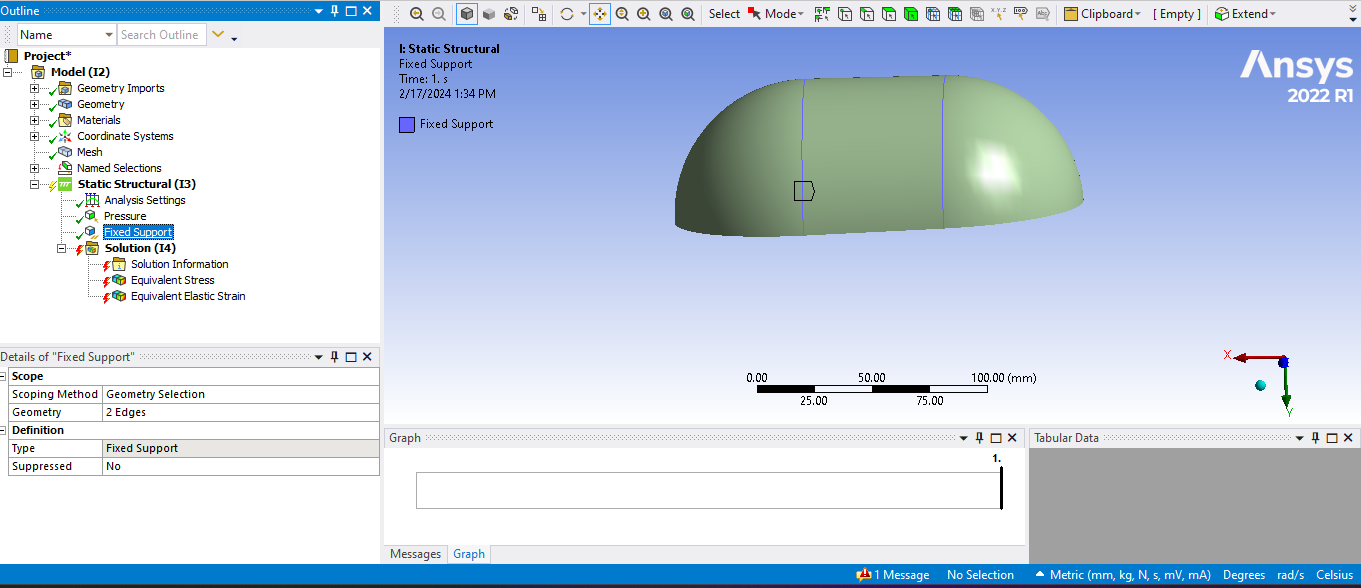Click the Geometry '2 Edges' value cell
This screenshot has height=588, width=1361.
point(241,412)
